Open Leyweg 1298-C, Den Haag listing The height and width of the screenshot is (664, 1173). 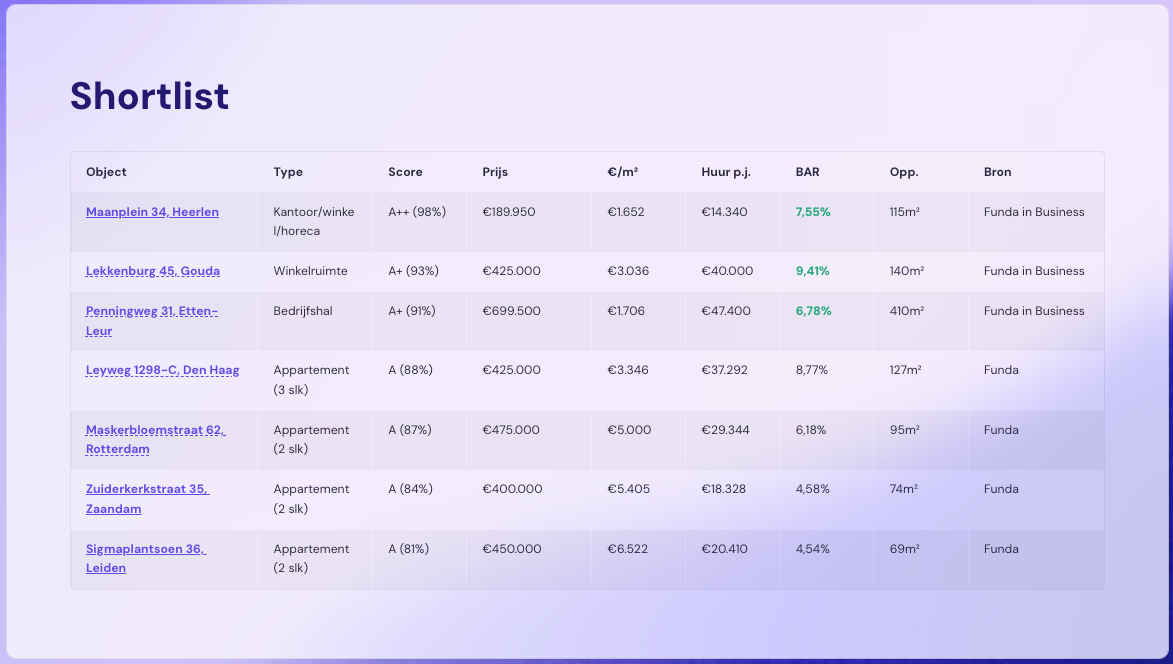coord(162,370)
